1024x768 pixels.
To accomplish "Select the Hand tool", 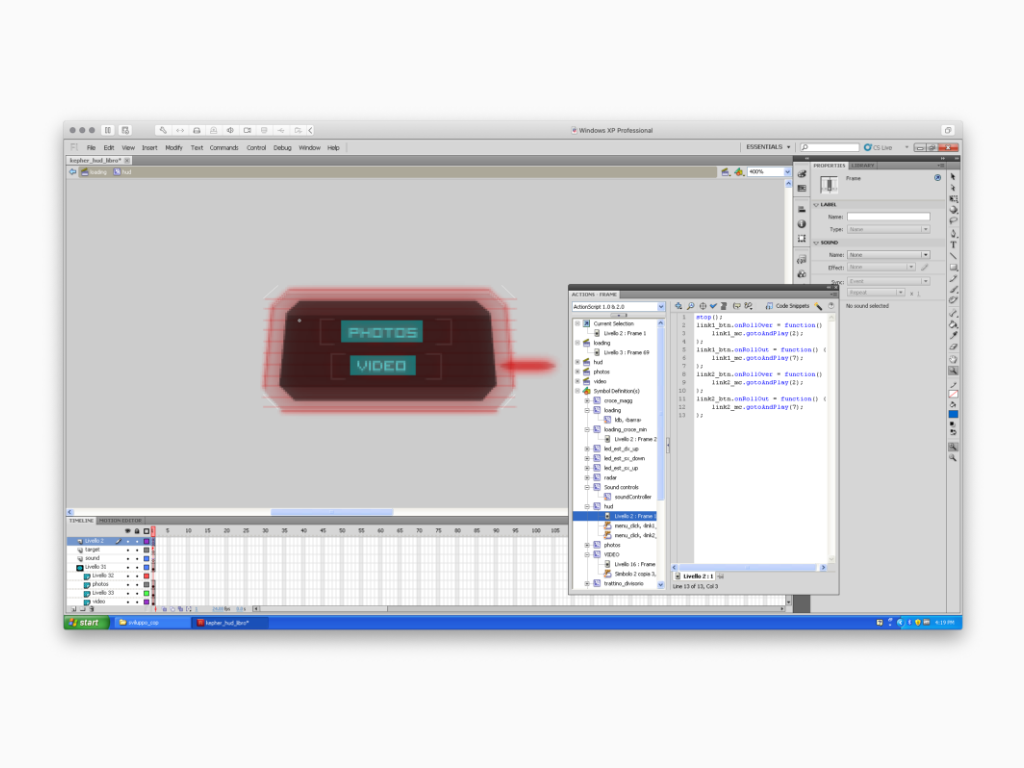I will pyautogui.click(x=953, y=359).
